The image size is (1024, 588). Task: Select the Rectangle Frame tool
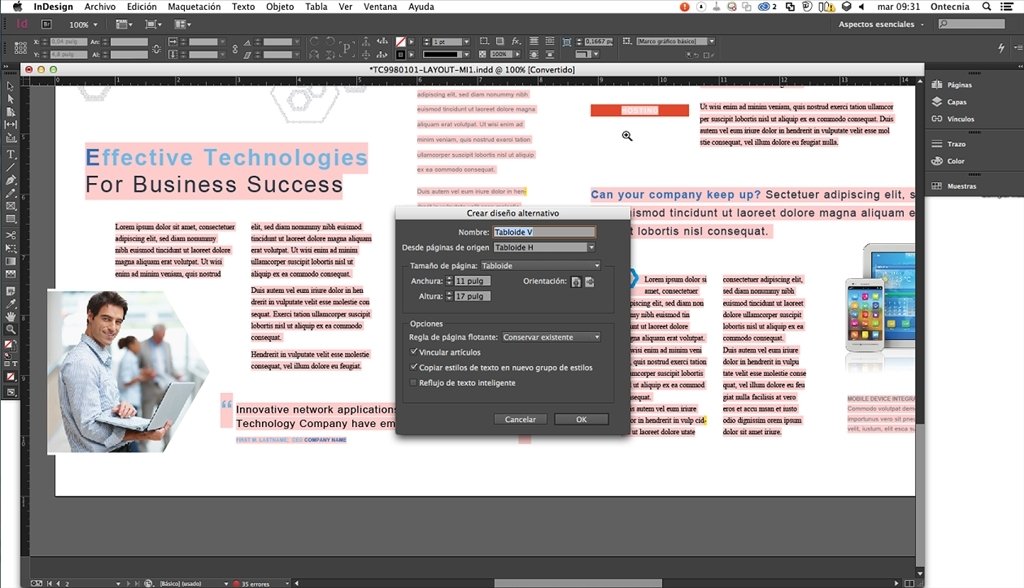pos(10,206)
